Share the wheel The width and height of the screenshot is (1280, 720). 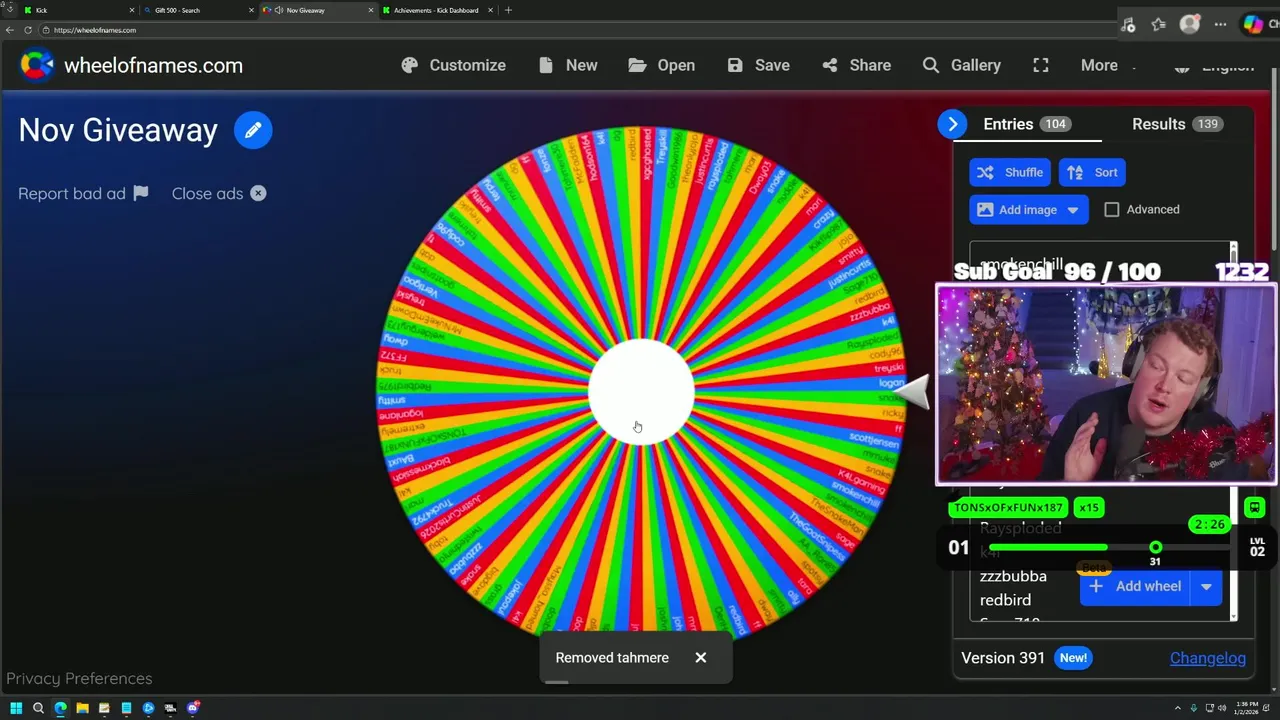pyautogui.click(x=856, y=65)
